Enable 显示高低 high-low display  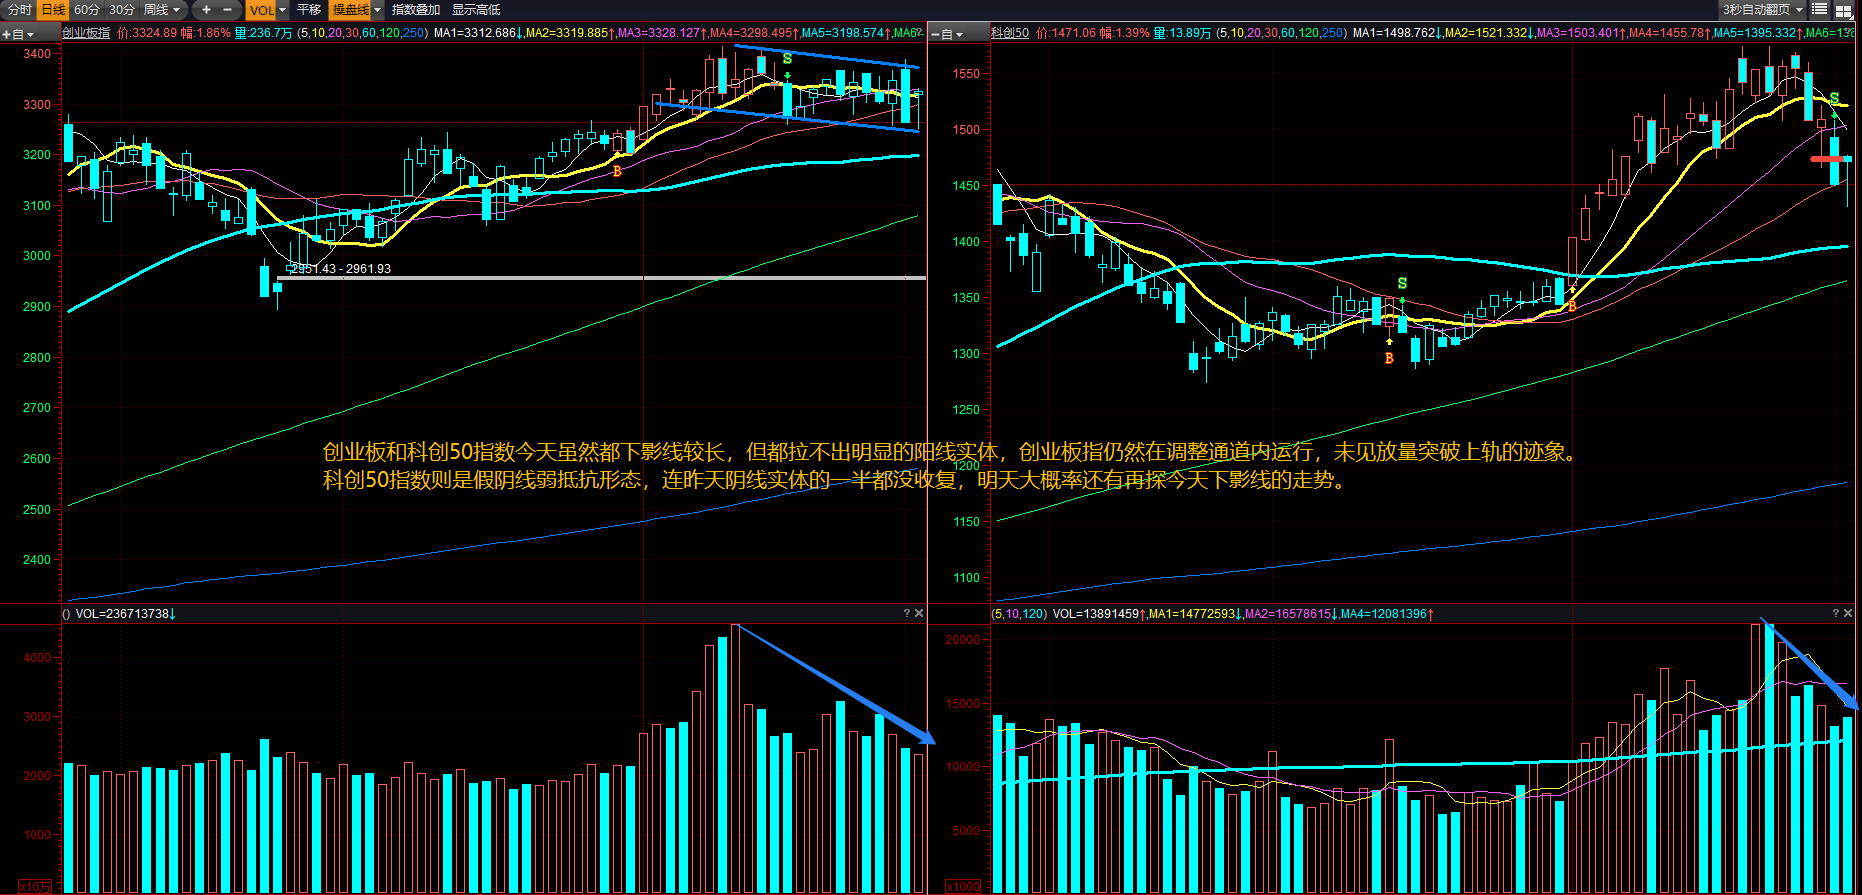476,10
